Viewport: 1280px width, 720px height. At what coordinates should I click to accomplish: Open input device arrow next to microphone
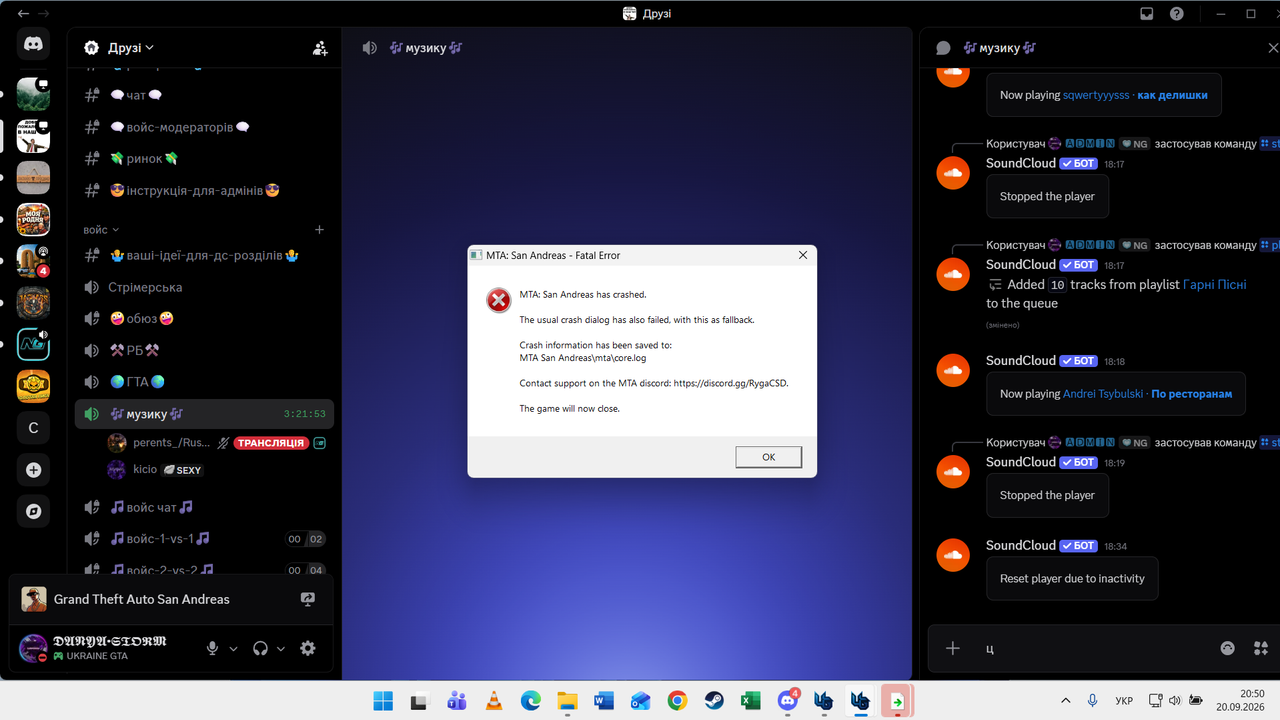pyautogui.click(x=234, y=648)
